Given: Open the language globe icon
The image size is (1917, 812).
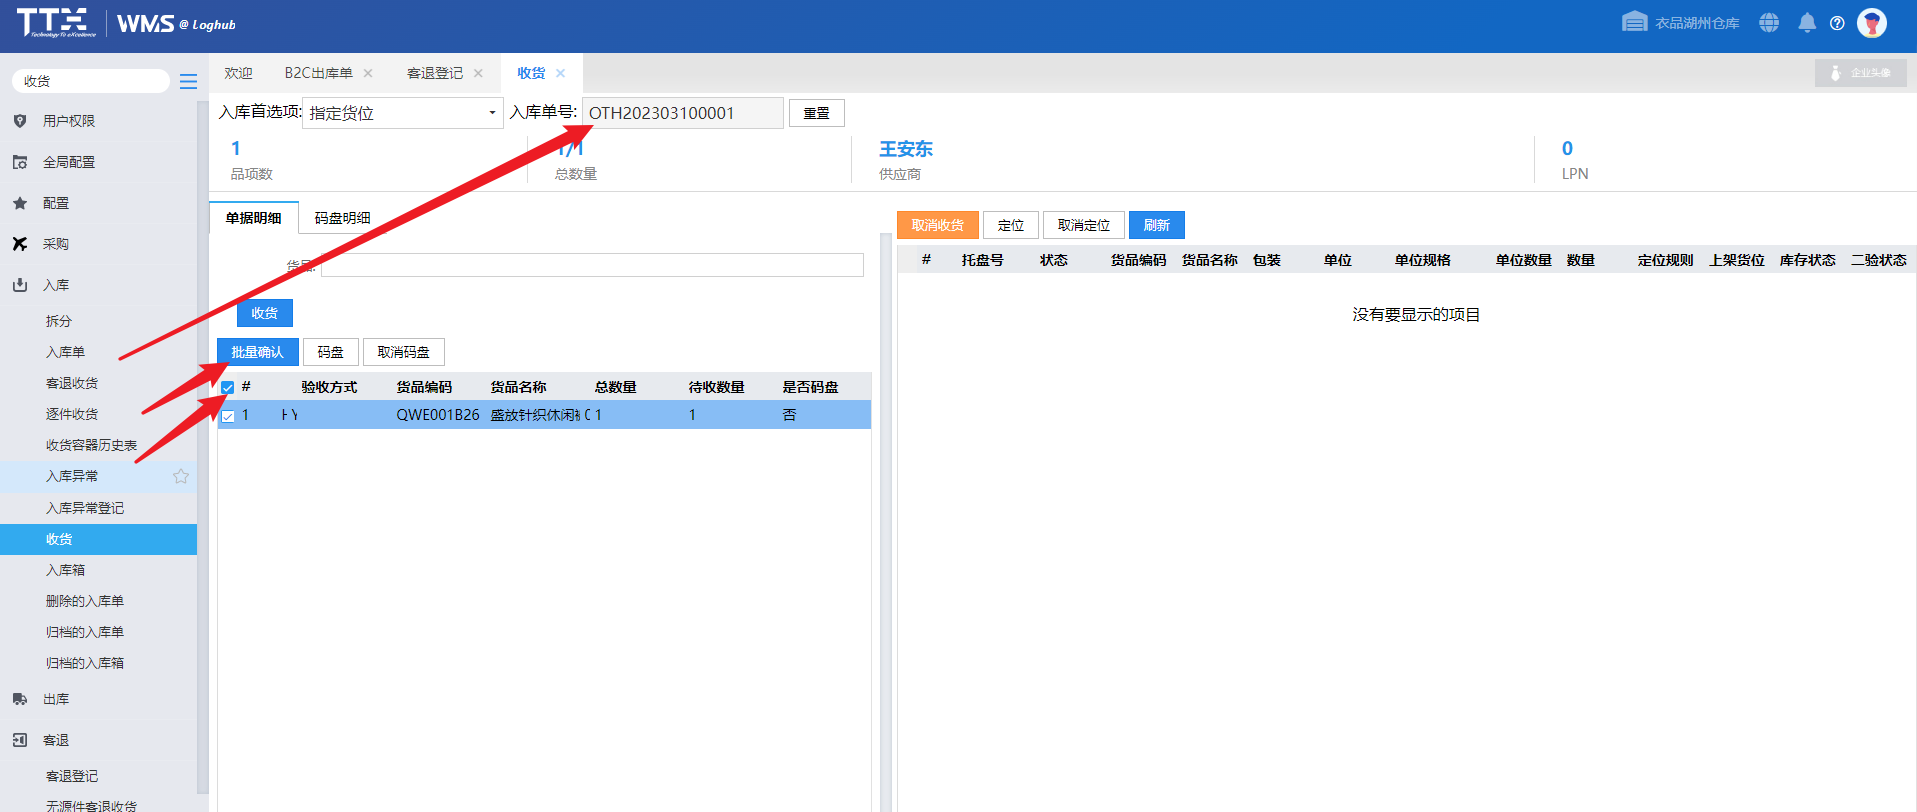Looking at the screenshot, I should (x=1769, y=23).
